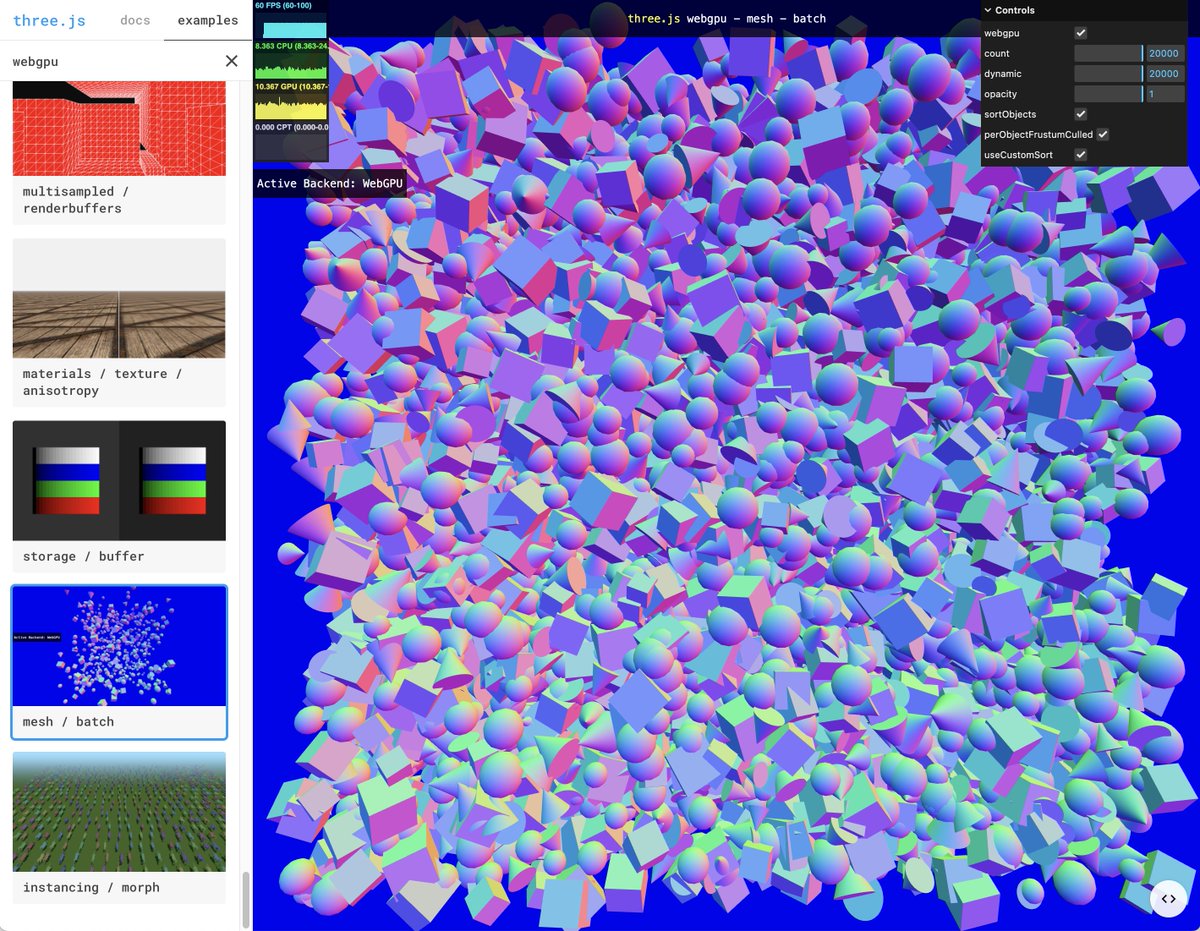The width and height of the screenshot is (1200, 931).
Task: Disable perObjectFrustumCulled checkbox
Action: [1102, 134]
